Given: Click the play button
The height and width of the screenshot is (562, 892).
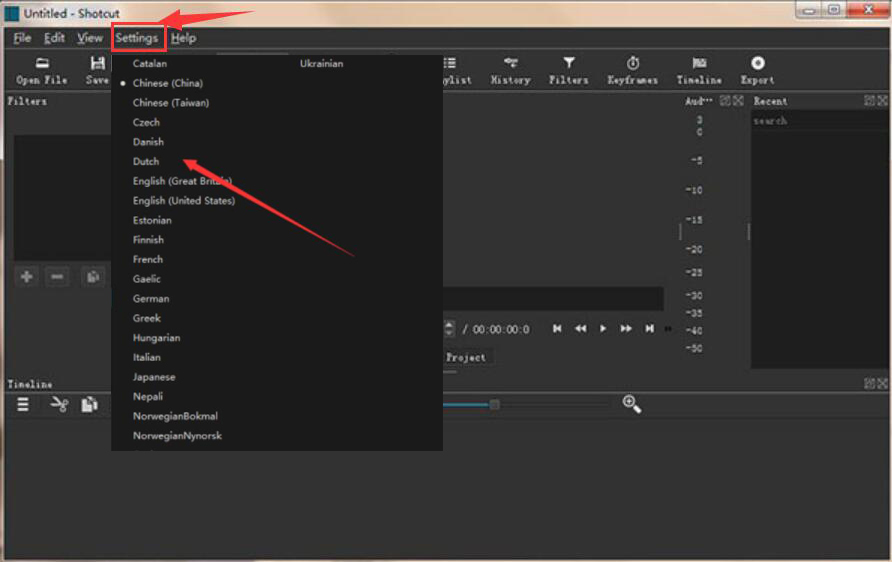Looking at the screenshot, I should (x=603, y=329).
